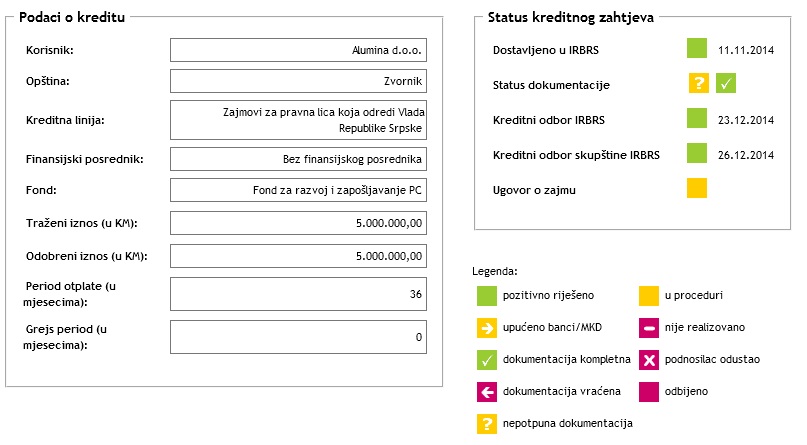
Task: Click the legend's 'pozitivno riješeno' green square
Action: pos(487,295)
